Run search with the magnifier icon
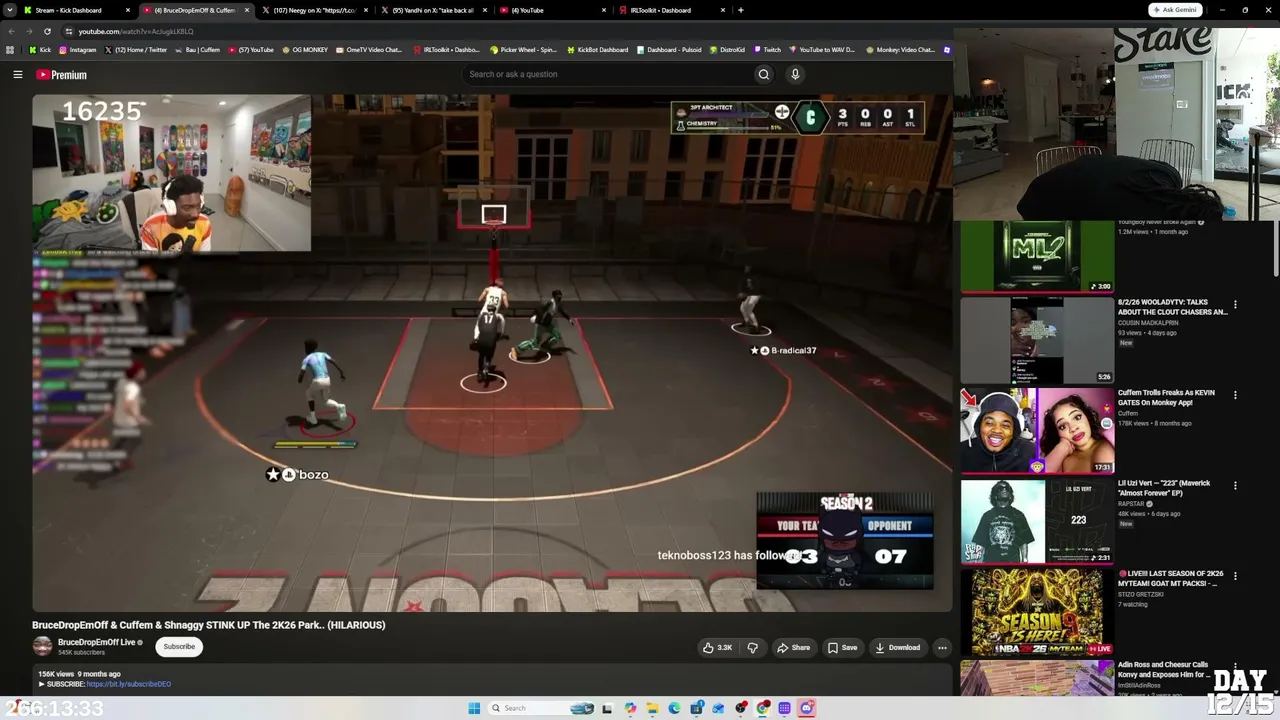The height and width of the screenshot is (720, 1280). tap(763, 74)
